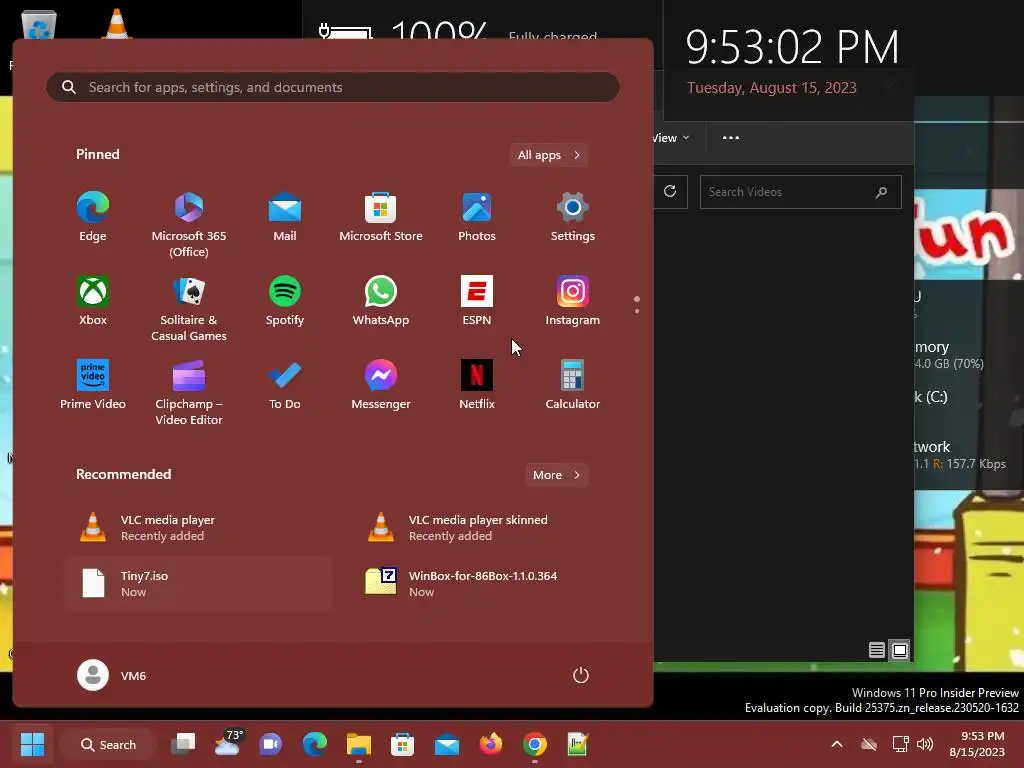Focus the Start menu search box
1024x768 pixels.
pos(332,87)
